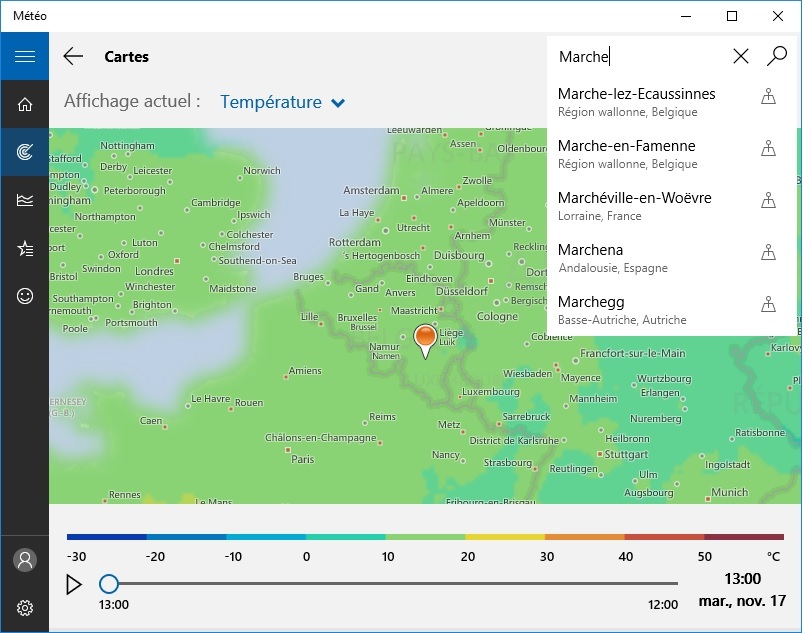Click Munich on the map

click(729, 492)
